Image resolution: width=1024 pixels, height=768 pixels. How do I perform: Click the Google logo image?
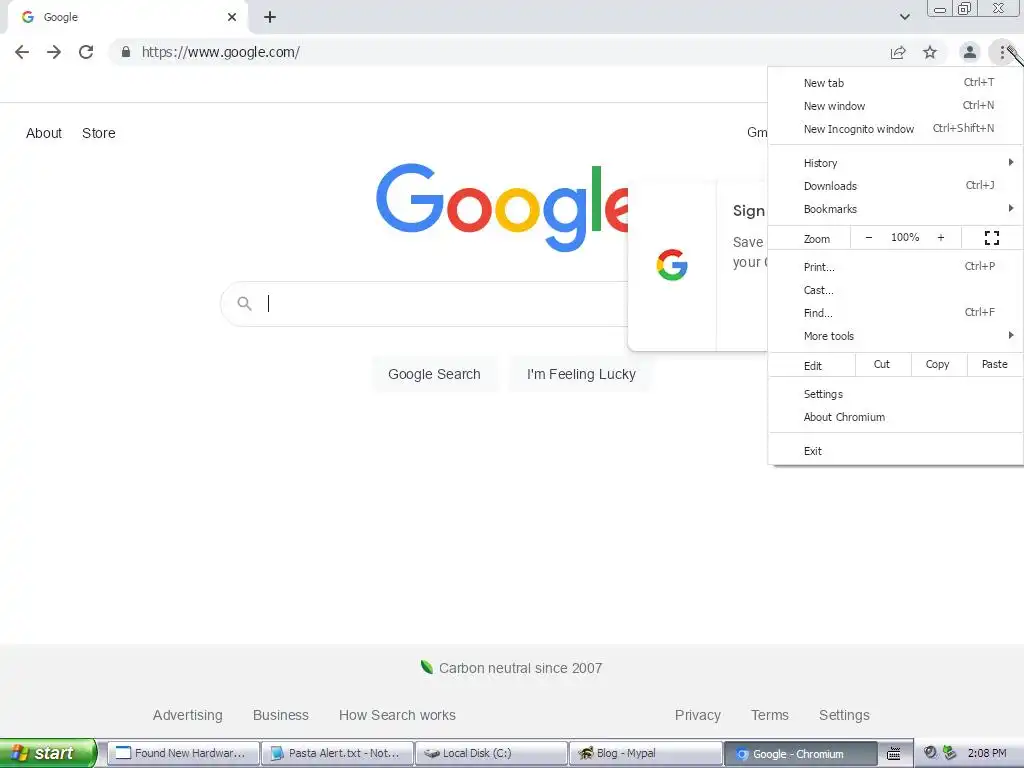pos(502,208)
